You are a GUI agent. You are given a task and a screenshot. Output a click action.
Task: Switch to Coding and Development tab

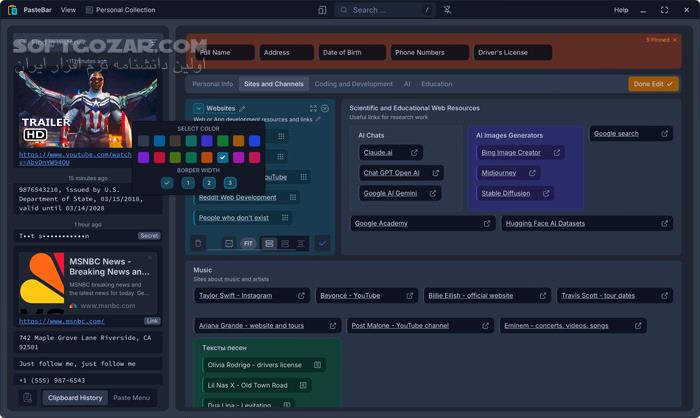[x=353, y=84]
